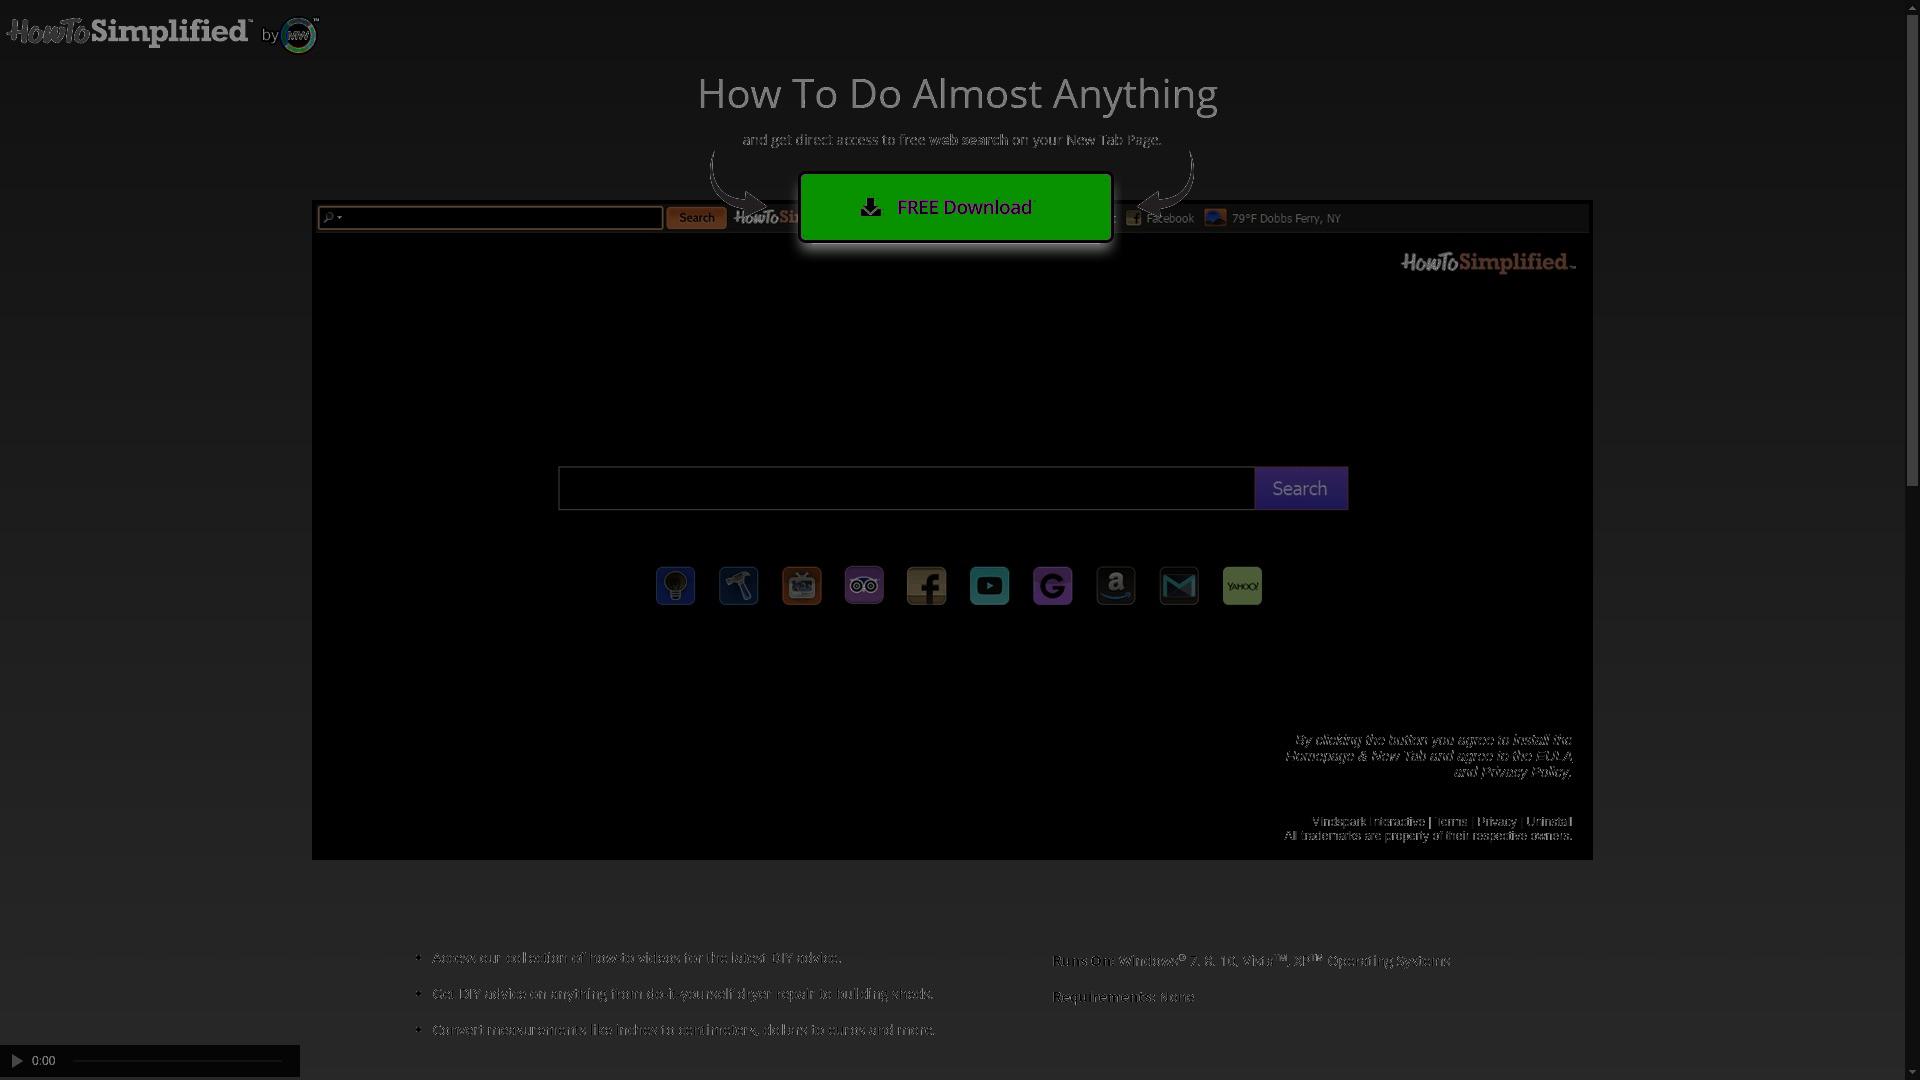Open the hammer DIY tools icon
The height and width of the screenshot is (1080, 1920).
coord(738,586)
